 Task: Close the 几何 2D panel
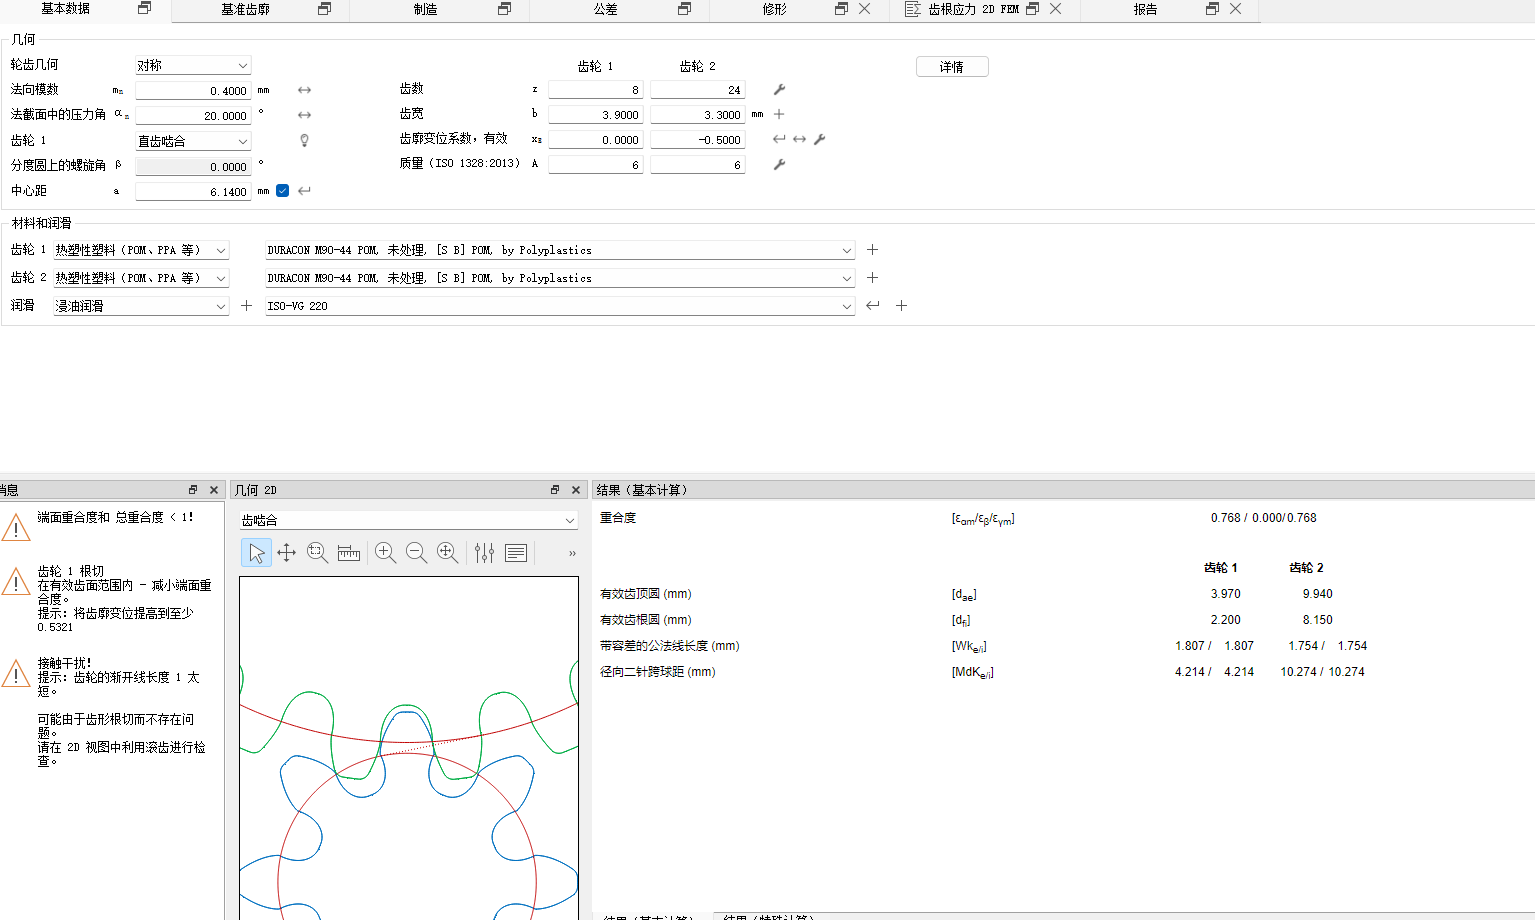tap(576, 490)
